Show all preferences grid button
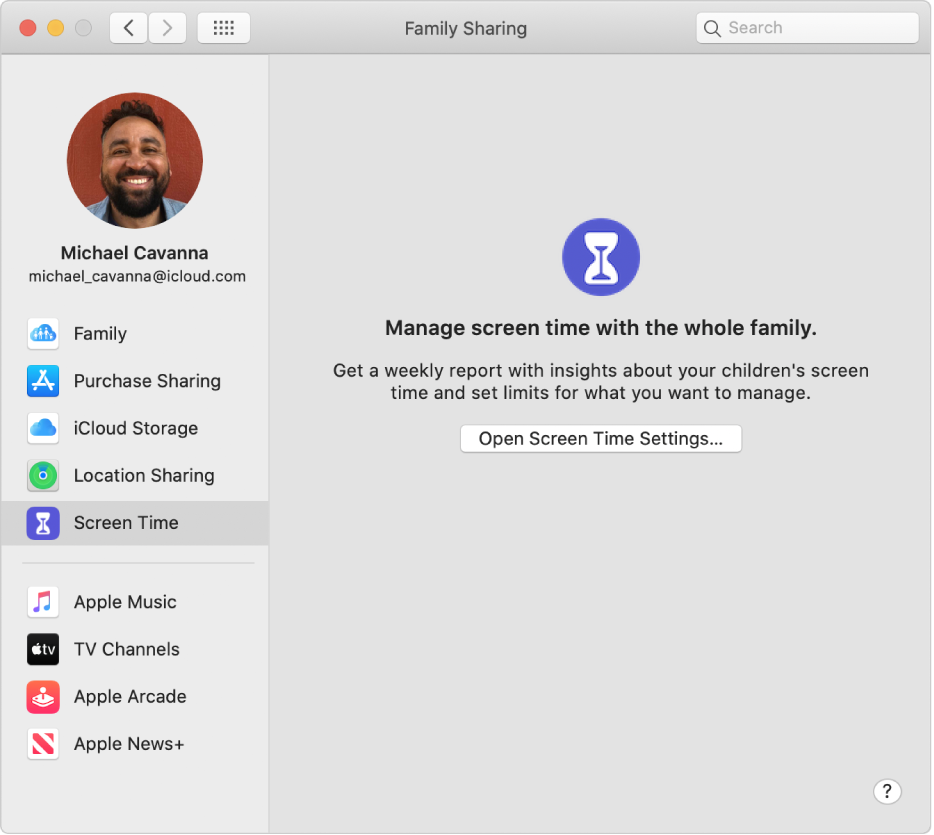Viewport: 934px width, 835px height. click(x=223, y=28)
